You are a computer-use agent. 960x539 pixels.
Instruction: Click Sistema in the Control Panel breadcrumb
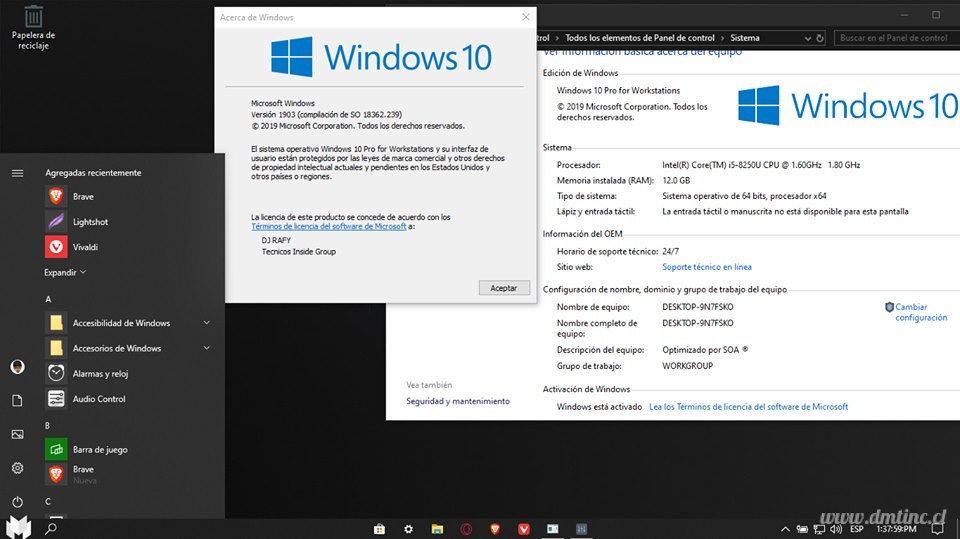(744, 38)
